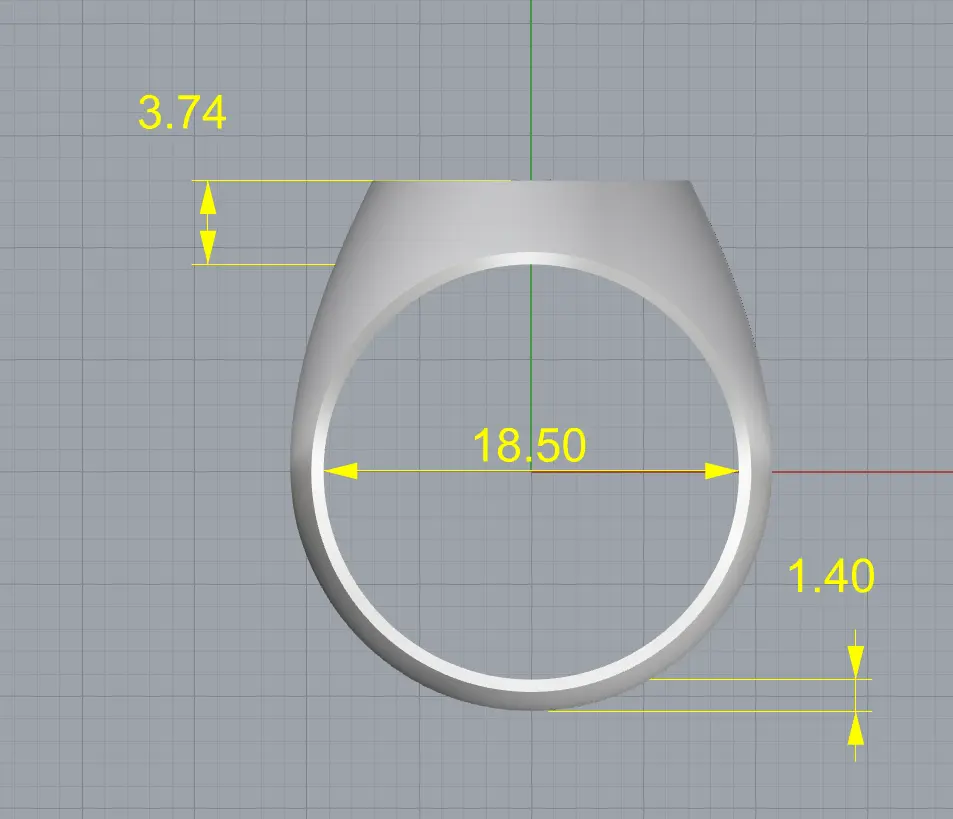The image size is (953, 819).
Task: Select the bottom of the ring shank
Action: click(530, 698)
